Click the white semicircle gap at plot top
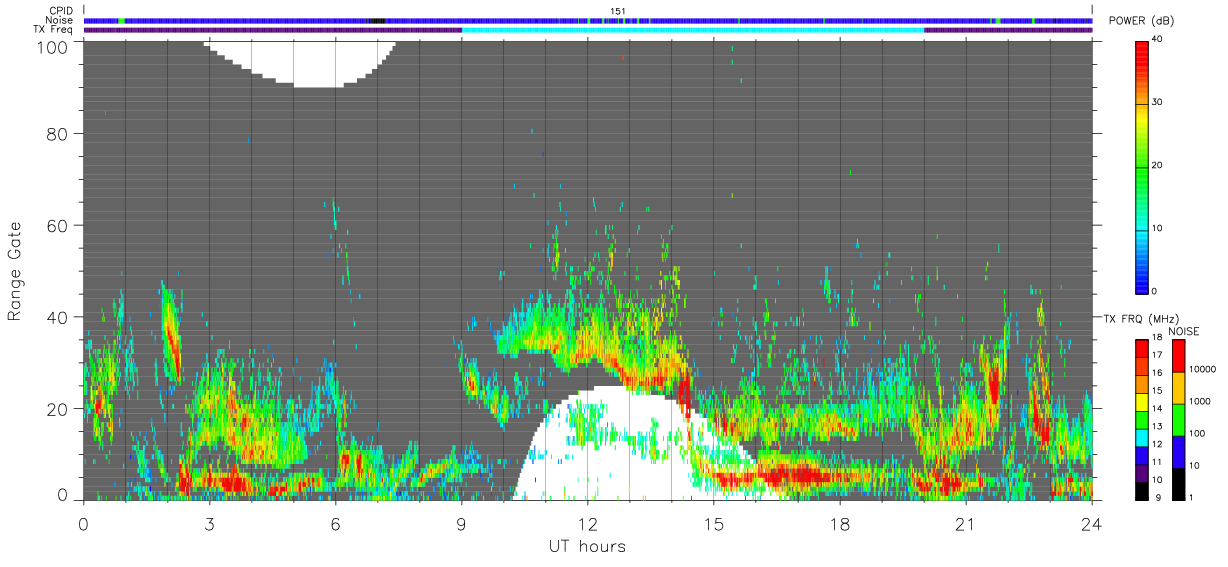The width and height of the screenshot is (1228, 567). [300, 62]
